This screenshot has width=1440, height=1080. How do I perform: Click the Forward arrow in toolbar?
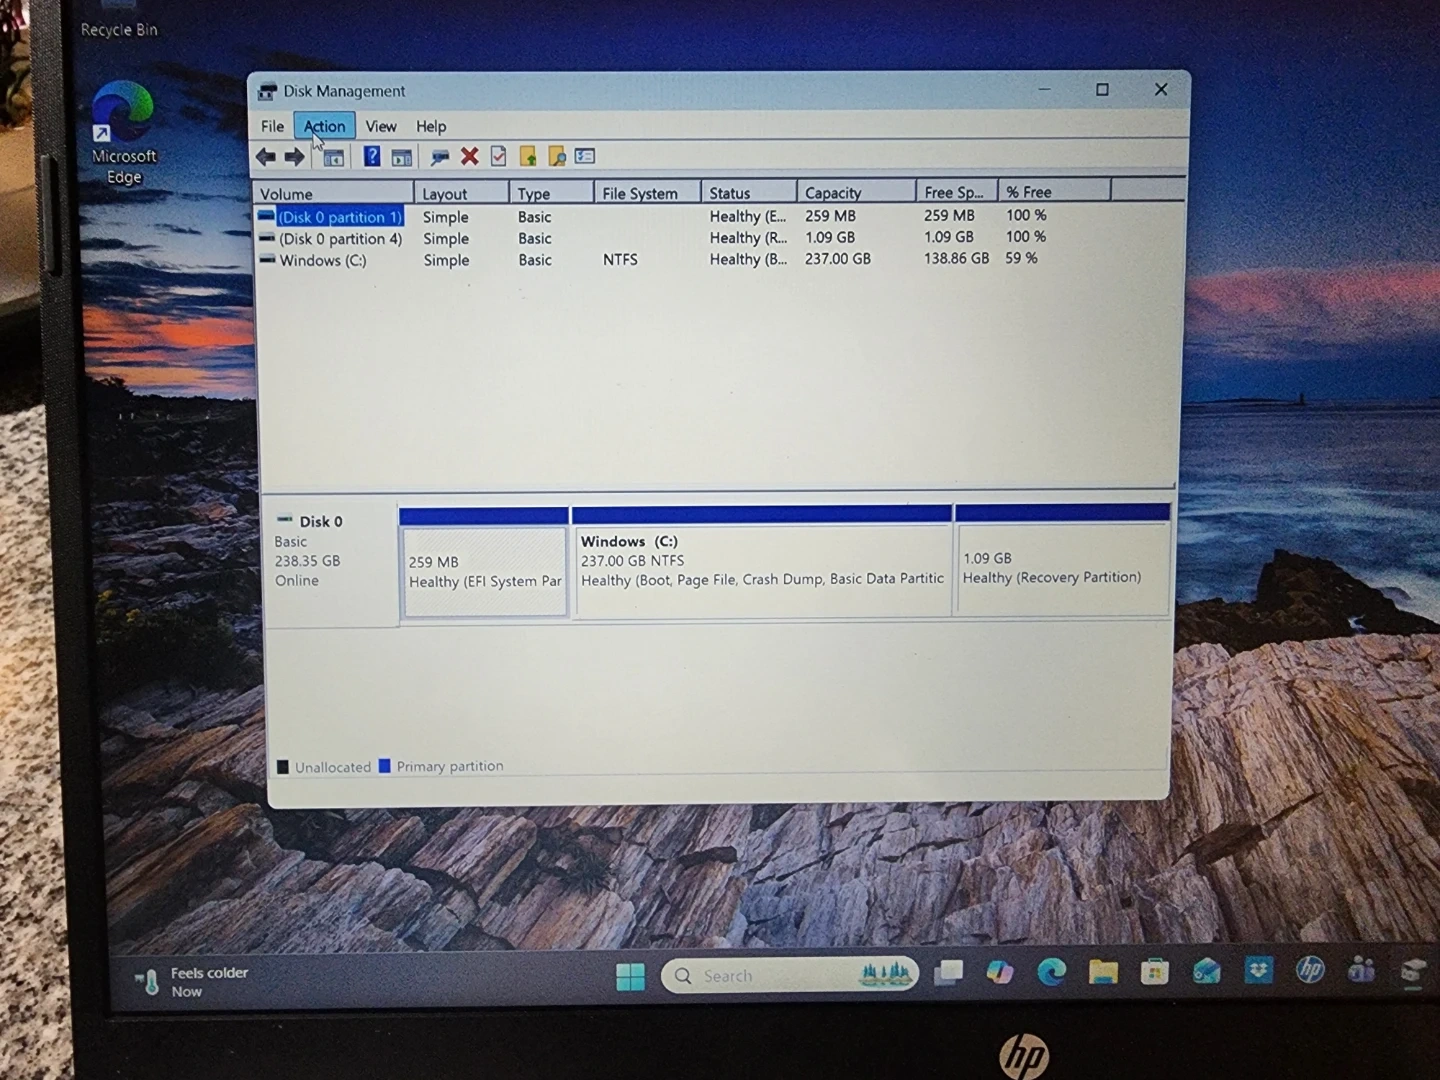click(x=294, y=157)
